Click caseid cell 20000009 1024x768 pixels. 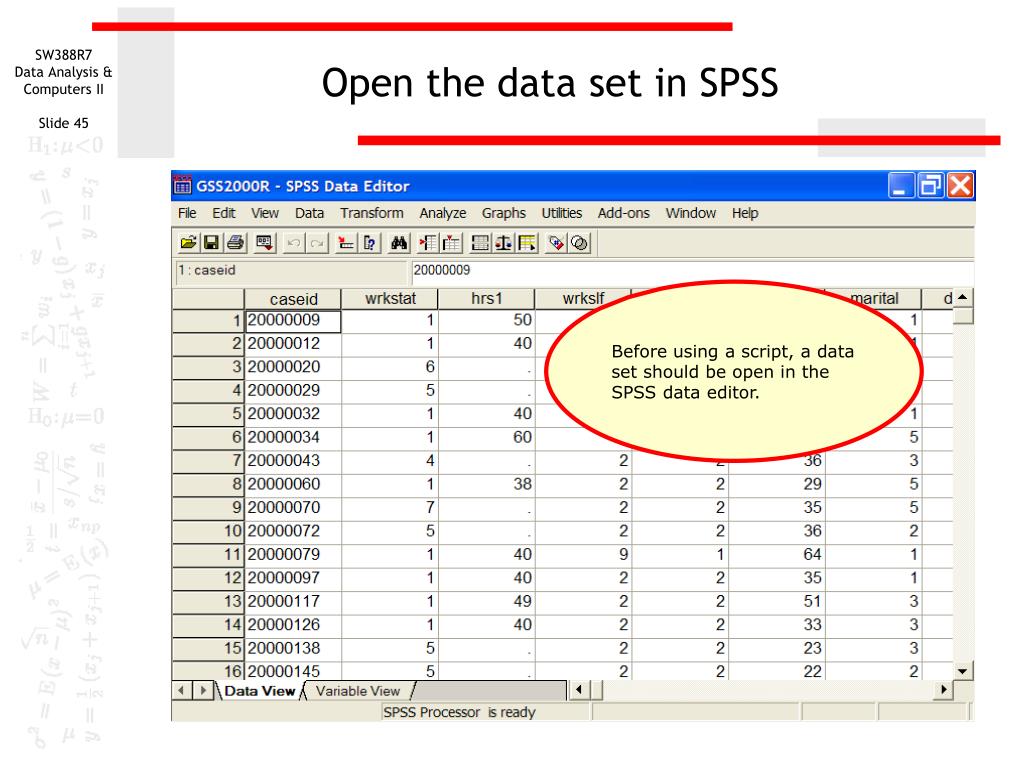click(293, 321)
